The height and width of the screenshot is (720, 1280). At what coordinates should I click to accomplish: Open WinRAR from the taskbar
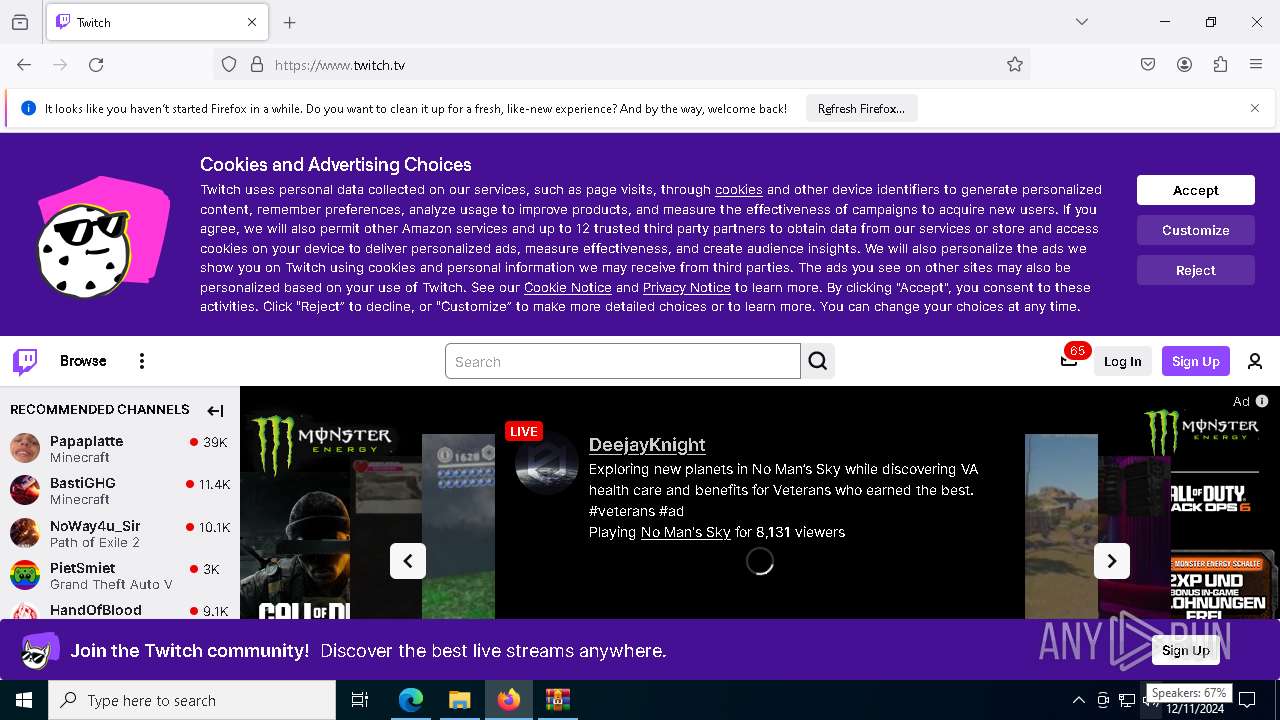(x=557, y=700)
